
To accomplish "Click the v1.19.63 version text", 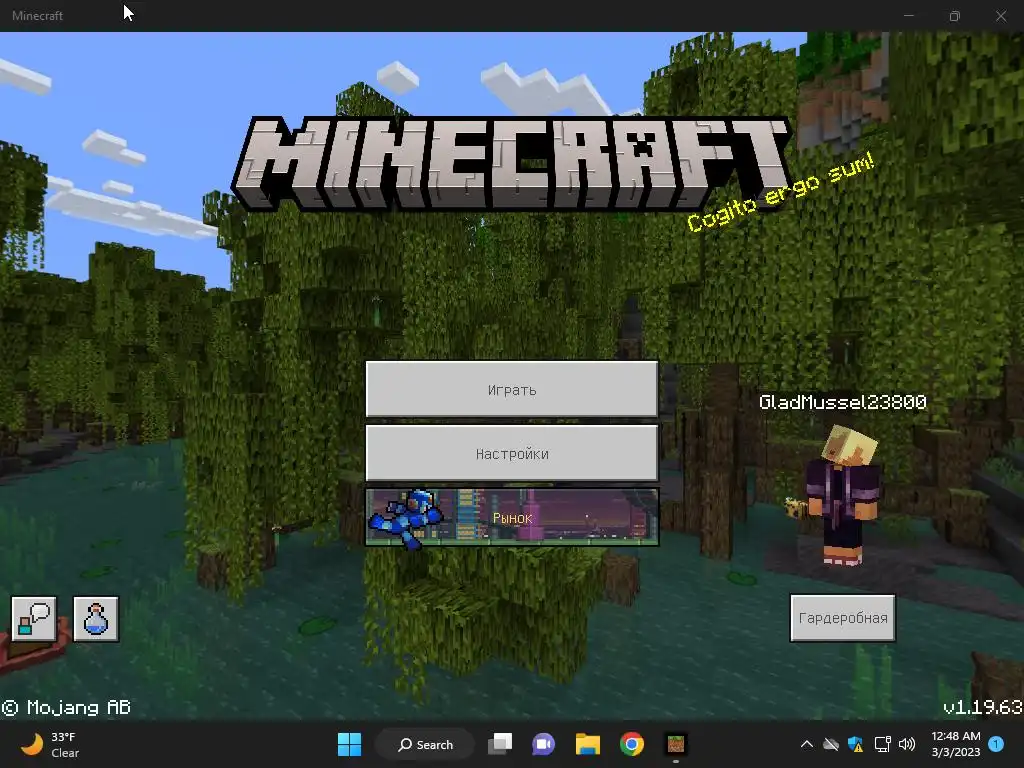I will point(982,707).
